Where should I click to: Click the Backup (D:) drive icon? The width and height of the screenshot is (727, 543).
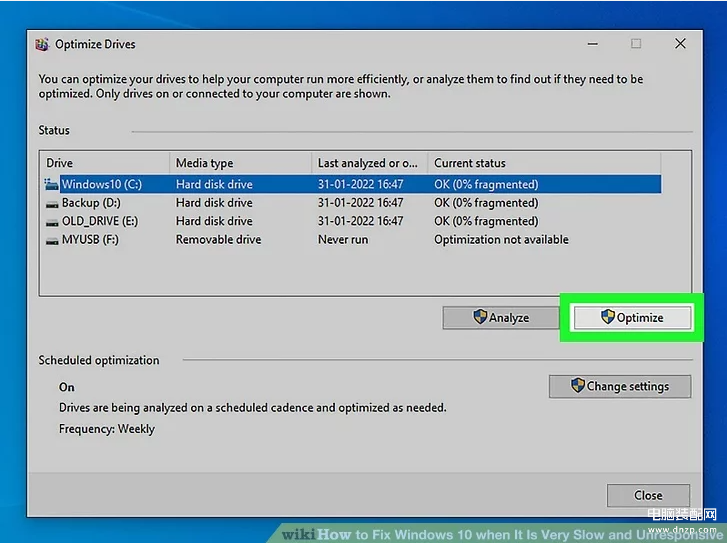(x=52, y=204)
